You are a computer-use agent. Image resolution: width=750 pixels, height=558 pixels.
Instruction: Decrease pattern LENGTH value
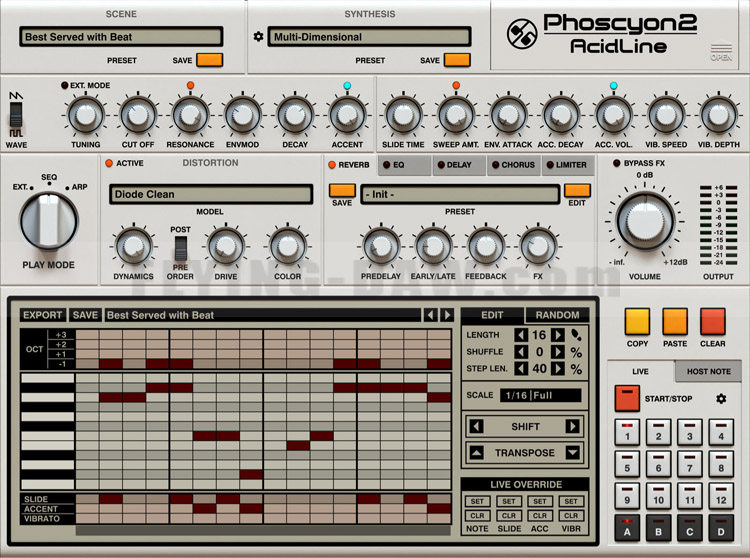click(x=521, y=335)
